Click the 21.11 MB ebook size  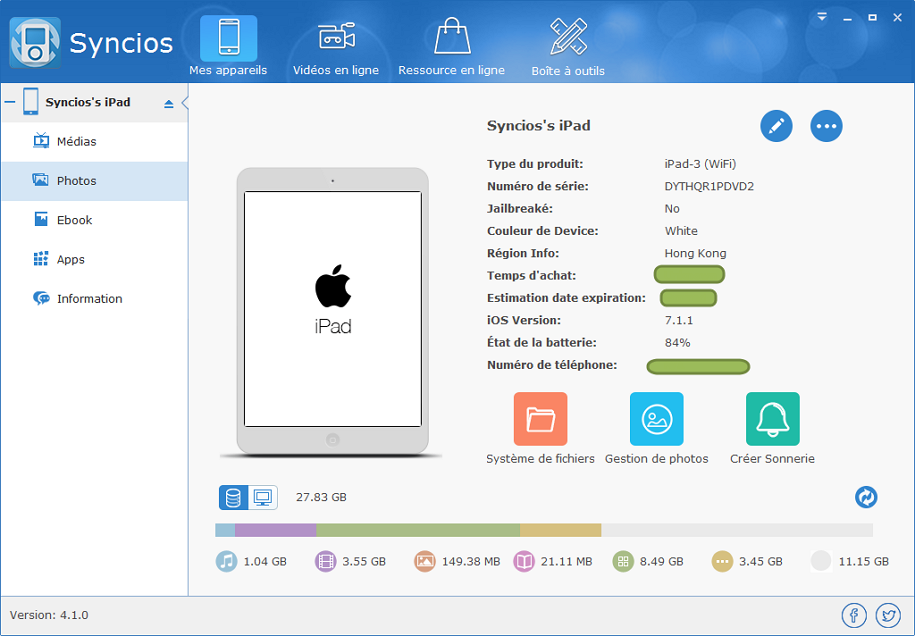coord(566,561)
